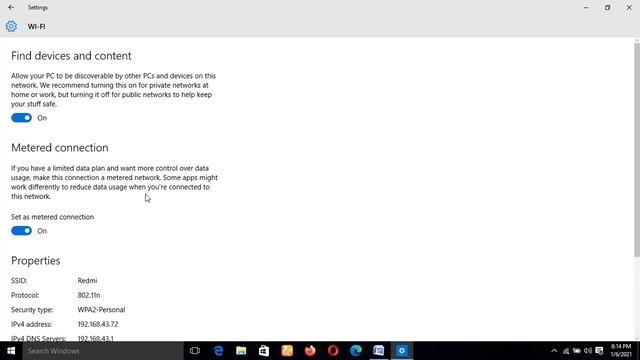Open volume control in system tray
Image resolution: width=640 pixels, height=360 pixels.
pos(588,351)
